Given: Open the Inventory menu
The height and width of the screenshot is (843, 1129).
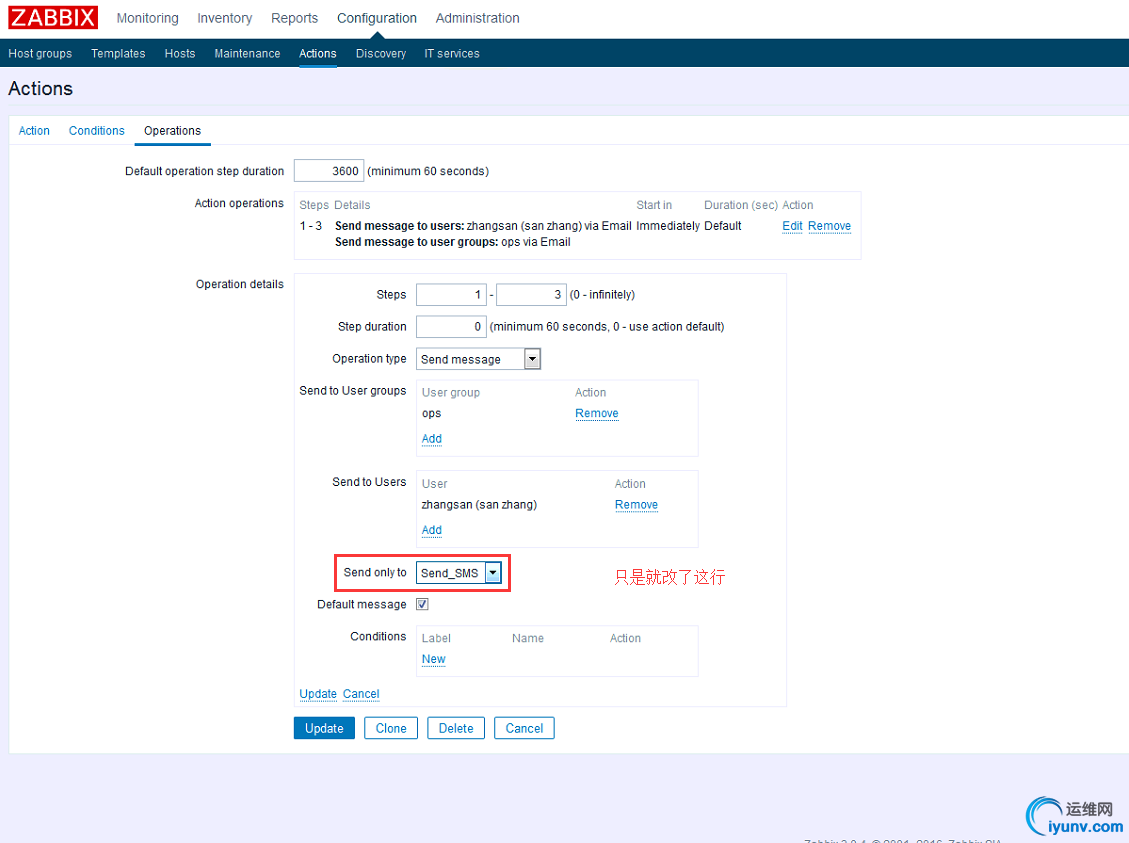Looking at the screenshot, I should (x=225, y=18).
